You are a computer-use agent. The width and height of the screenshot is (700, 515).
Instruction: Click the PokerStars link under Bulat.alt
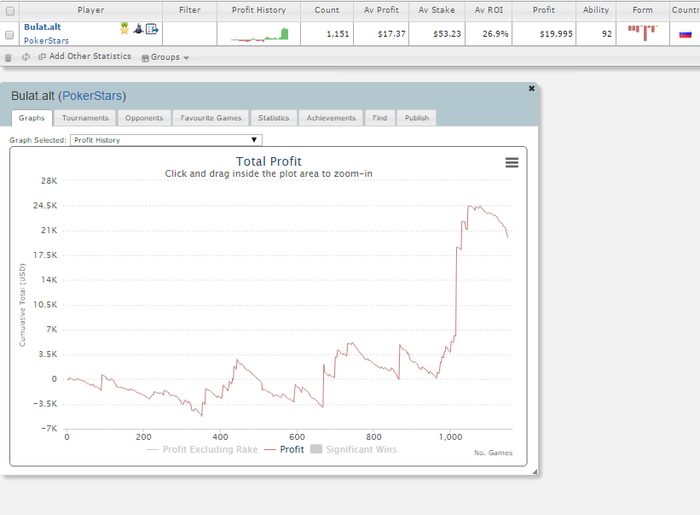click(x=46, y=41)
